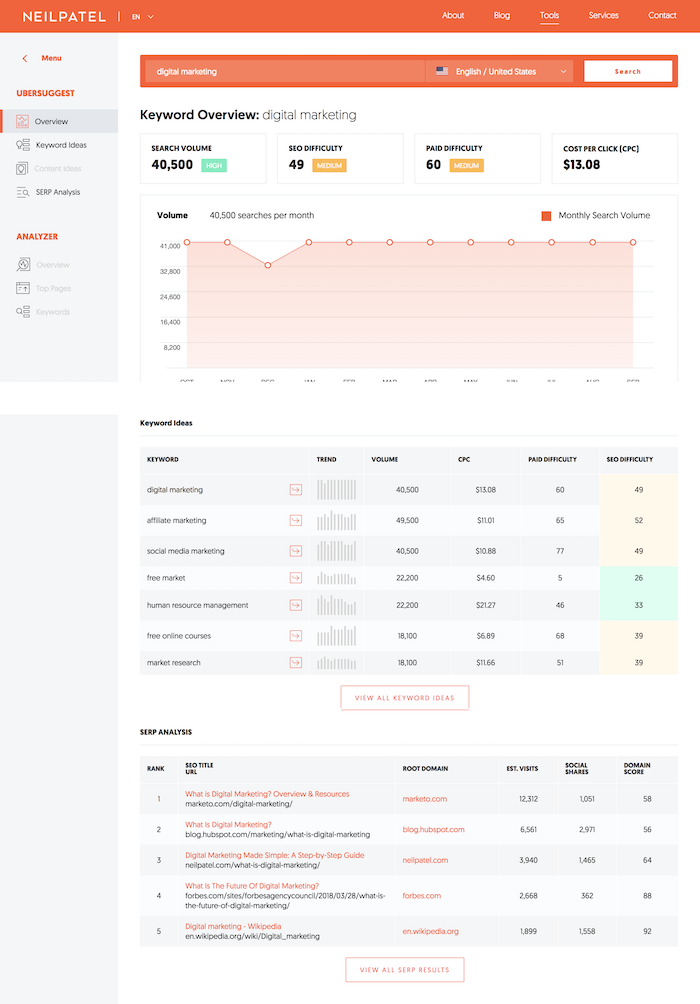Click the $13.08 cost per click value
This screenshot has height=1004, width=700.
582,165
